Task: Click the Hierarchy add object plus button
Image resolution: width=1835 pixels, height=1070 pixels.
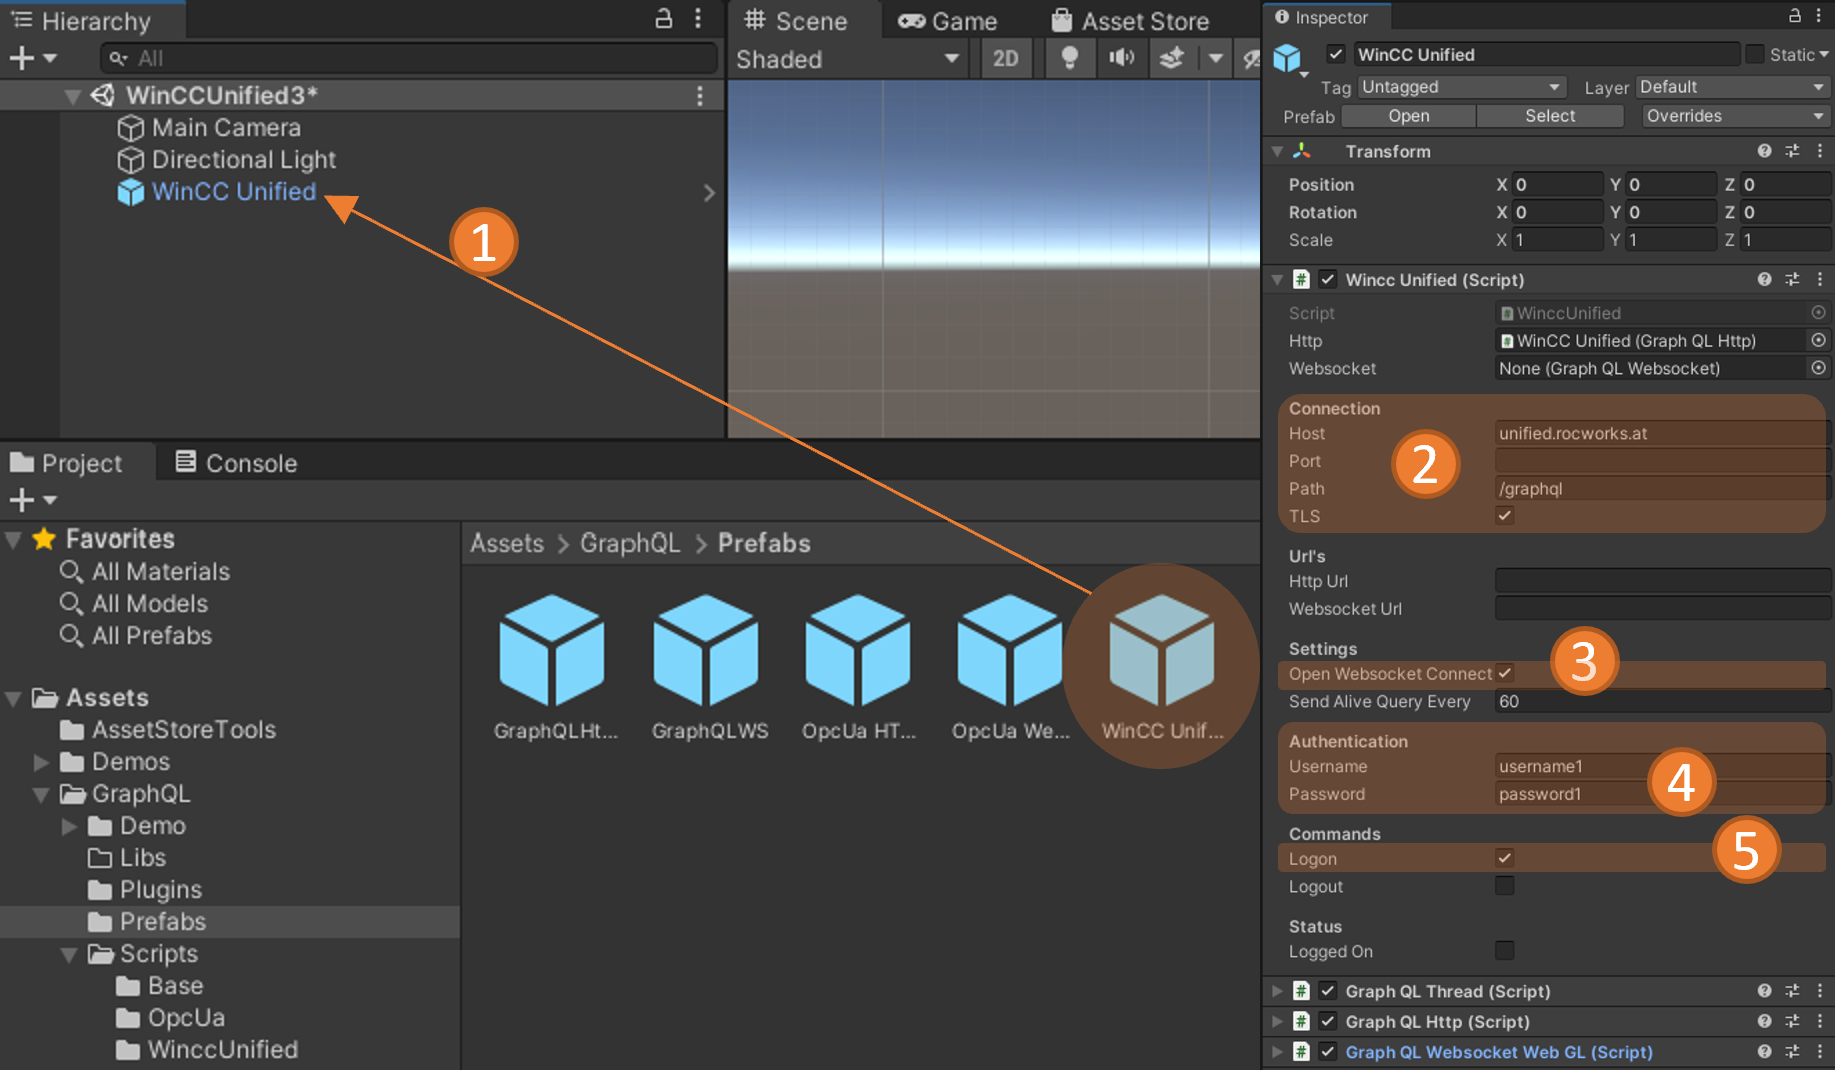Action: click(22, 58)
